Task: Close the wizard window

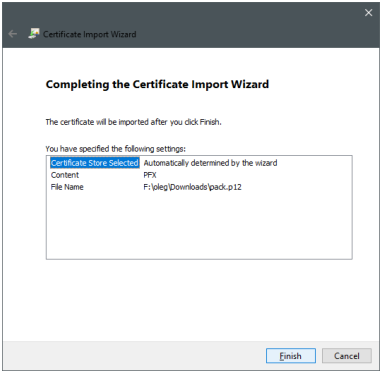Action: click(x=368, y=13)
